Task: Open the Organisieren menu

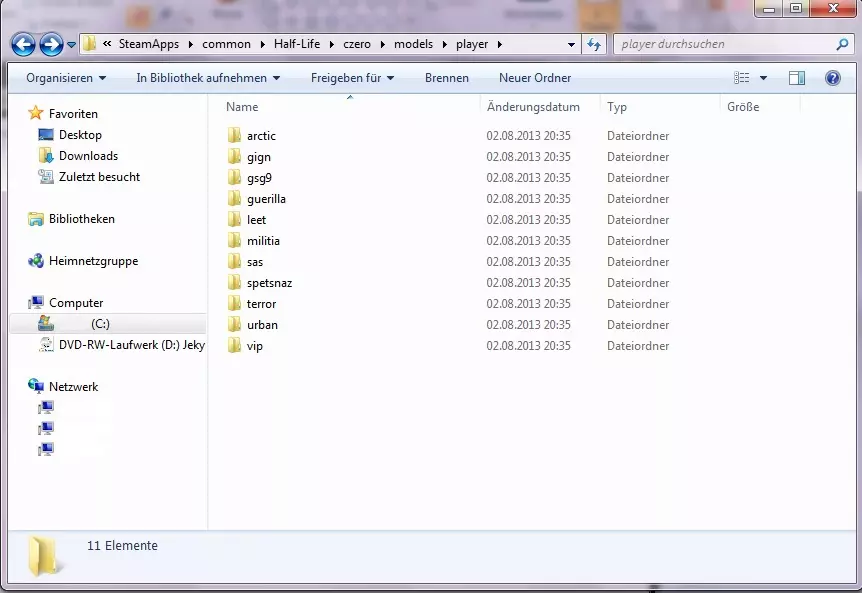Action: [66, 78]
